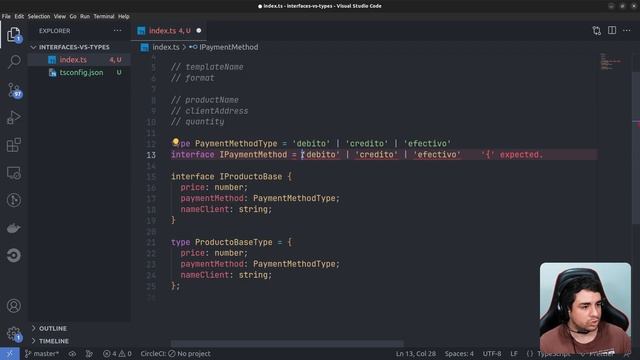Screen dimensions: 640x360
Task: Split the editor to the right
Action: [612, 30]
